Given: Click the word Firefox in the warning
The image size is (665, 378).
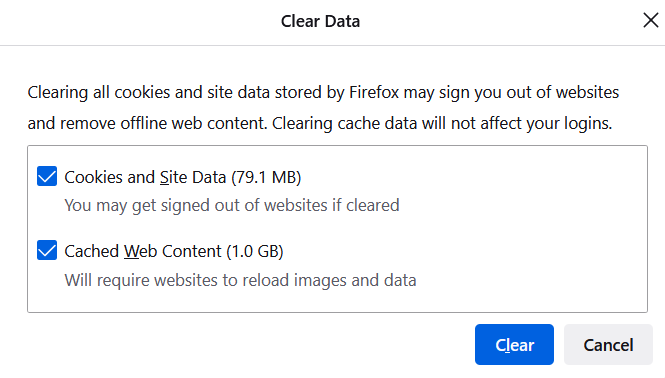Looking at the screenshot, I should 374,92.
